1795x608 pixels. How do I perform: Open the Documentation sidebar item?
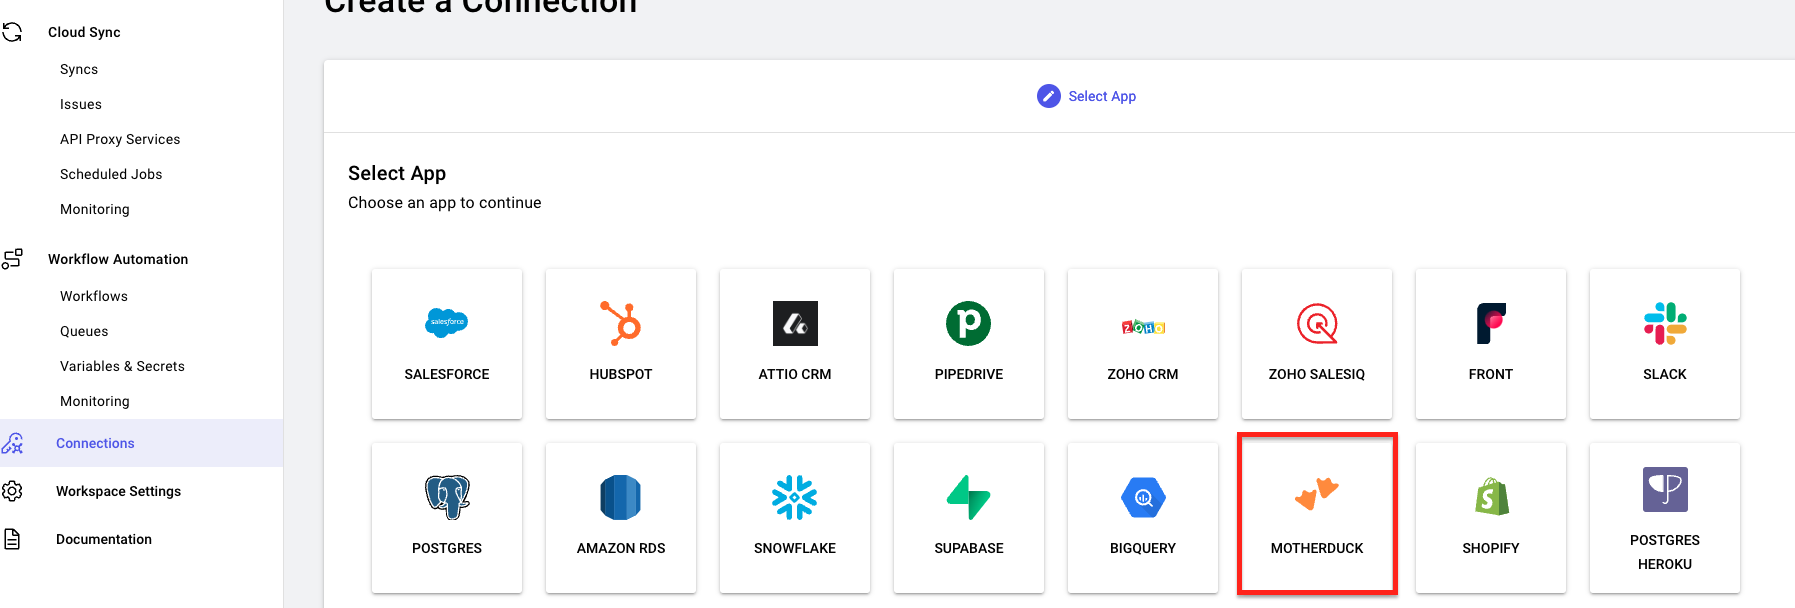(104, 539)
